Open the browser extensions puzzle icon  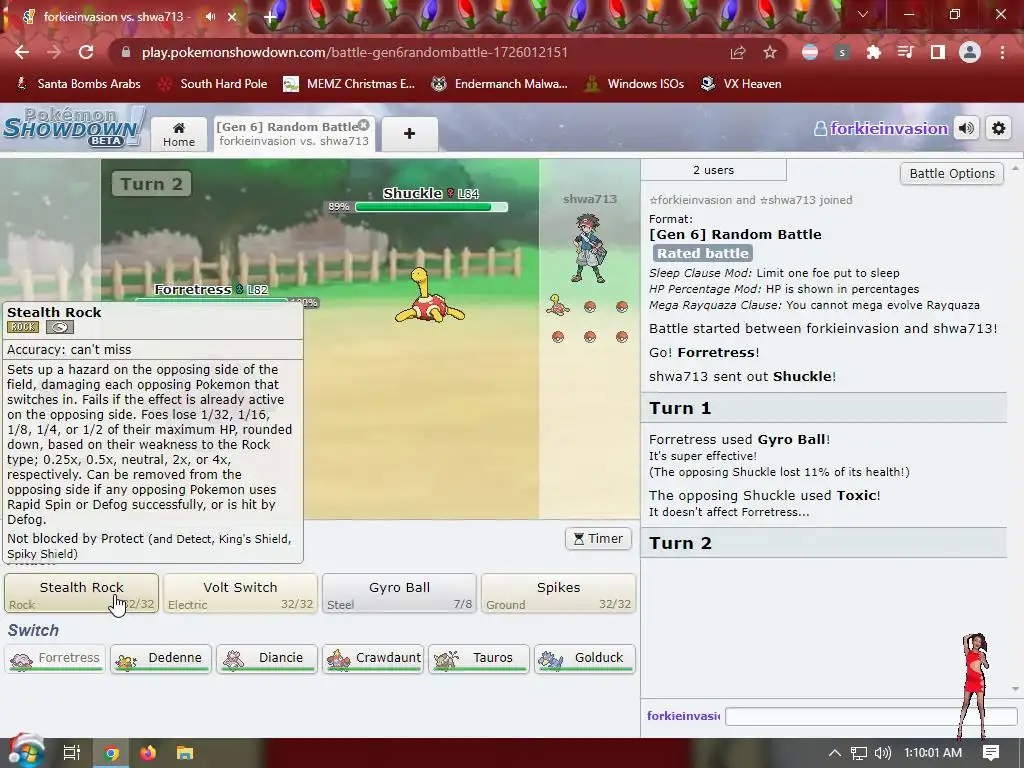874,52
